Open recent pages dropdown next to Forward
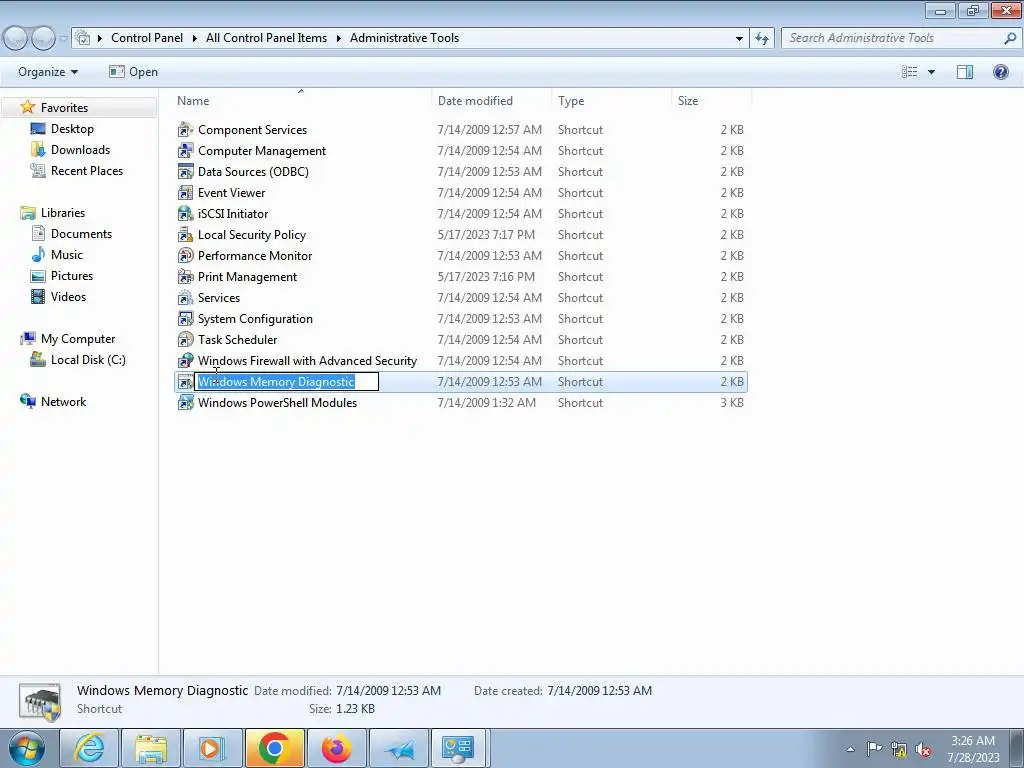Screen dimensions: 1024x768 click(63, 39)
